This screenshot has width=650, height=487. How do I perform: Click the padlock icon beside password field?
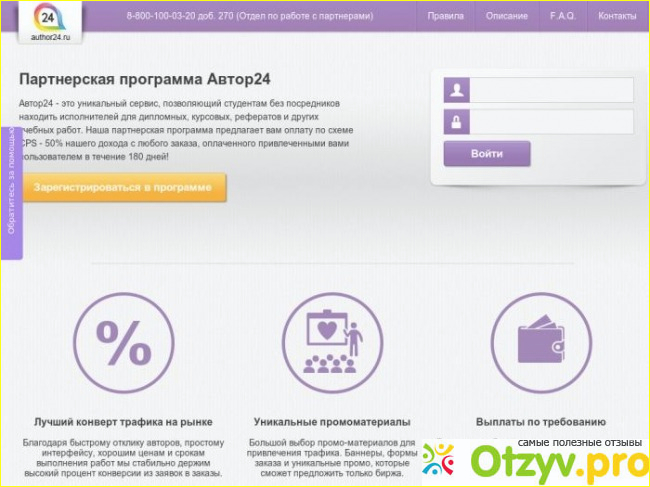457,123
